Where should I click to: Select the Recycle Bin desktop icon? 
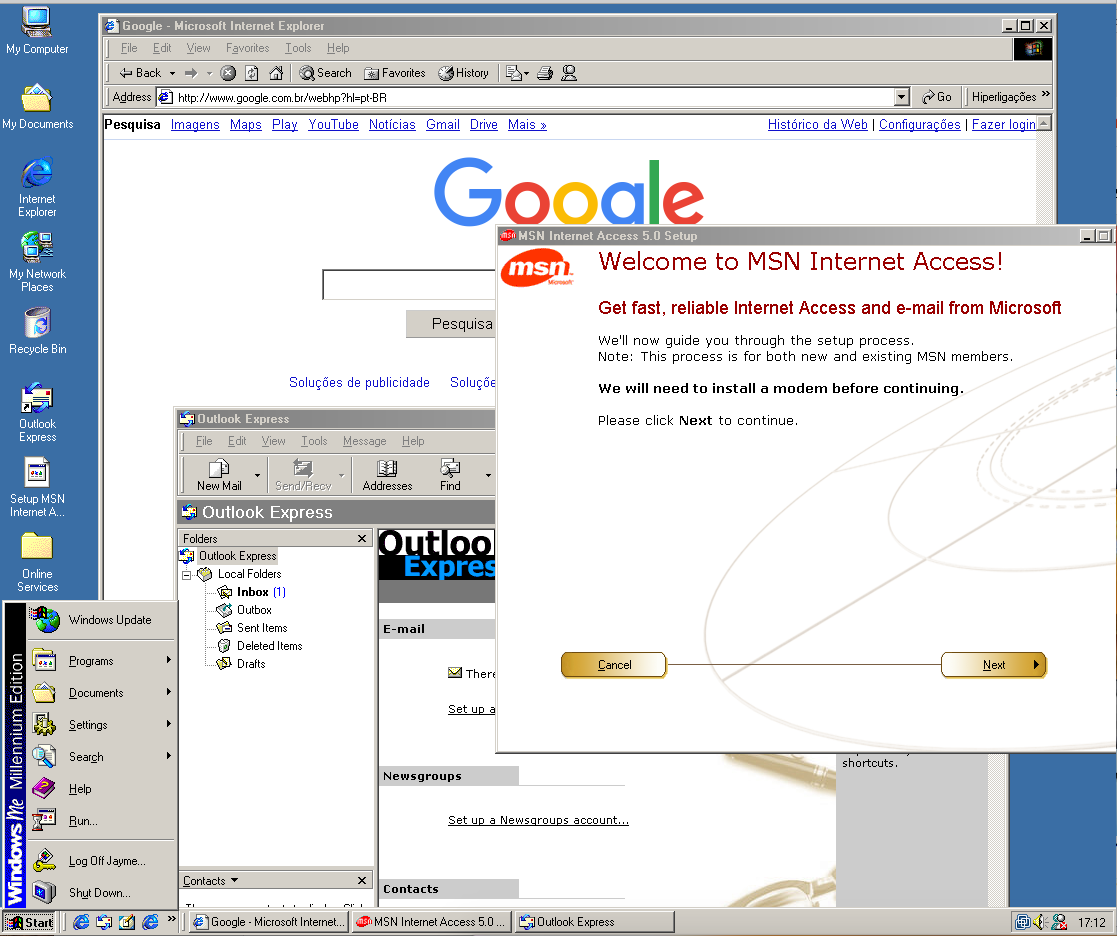coord(37,330)
